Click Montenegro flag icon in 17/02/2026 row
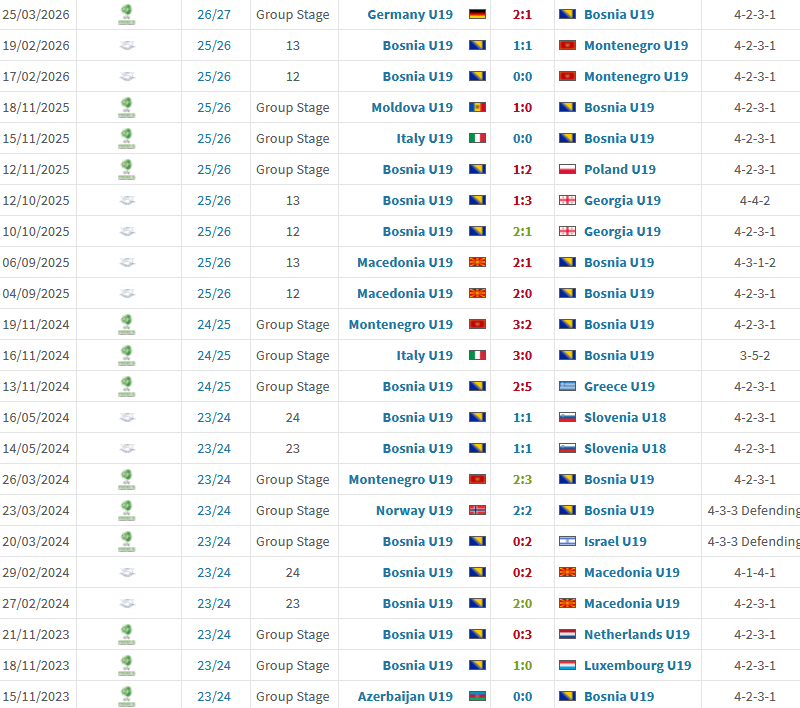The height and width of the screenshot is (708, 800). click(x=567, y=77)
